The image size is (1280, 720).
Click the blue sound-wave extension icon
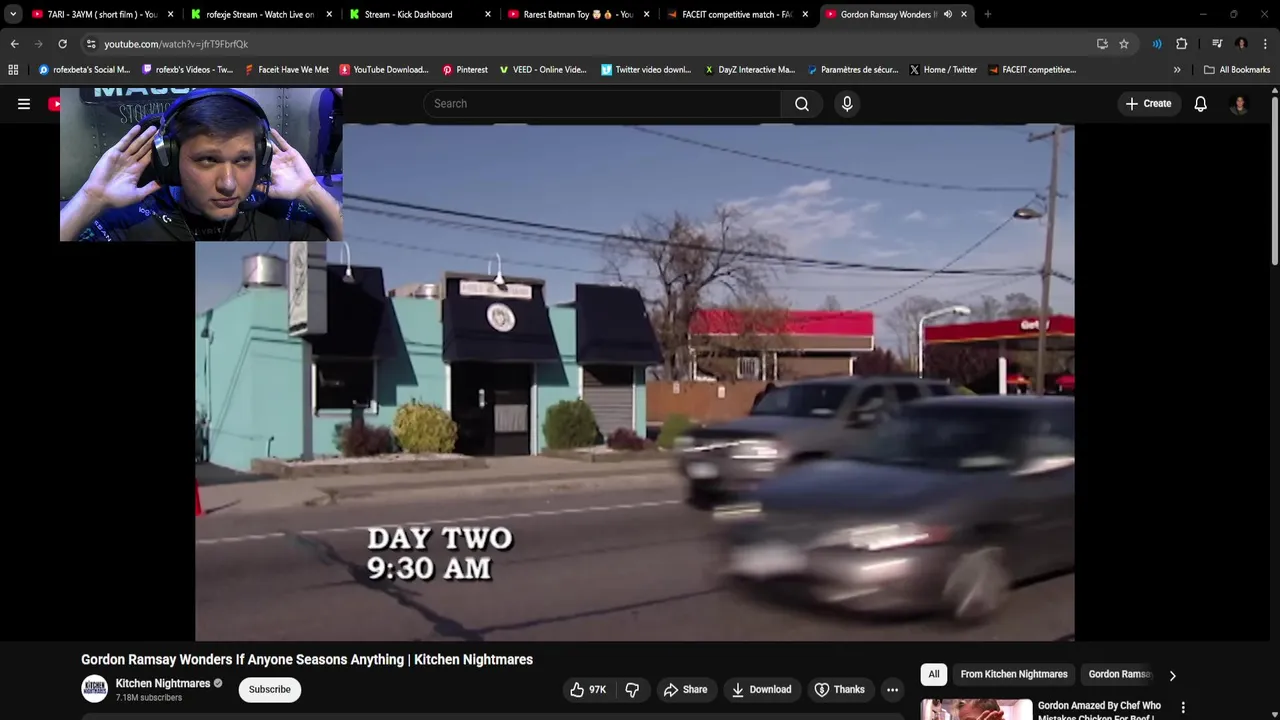coord(1157,44)
